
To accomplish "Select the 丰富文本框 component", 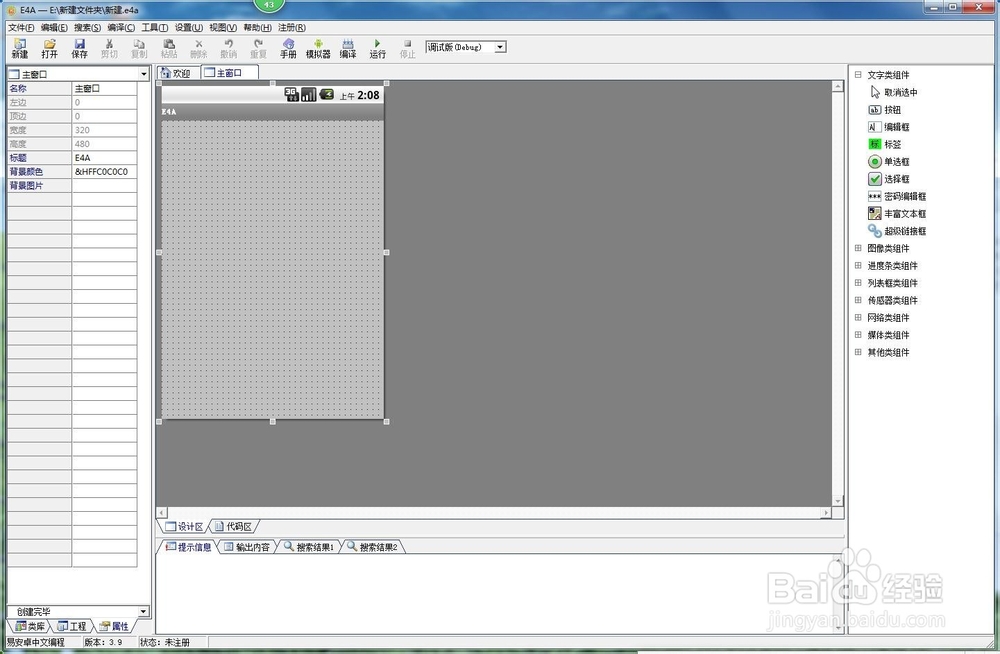I will 897,214.
